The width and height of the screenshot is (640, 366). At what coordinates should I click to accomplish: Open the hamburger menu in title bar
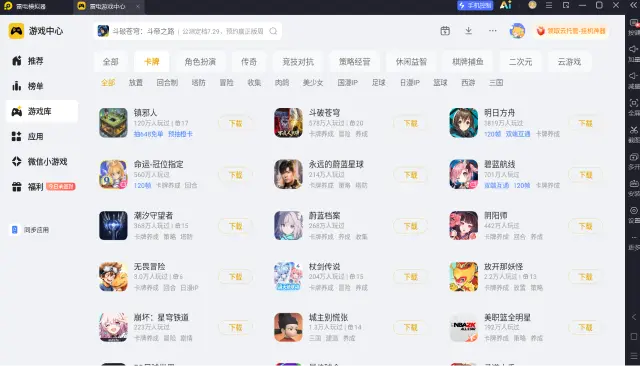[x=549, y=5]
